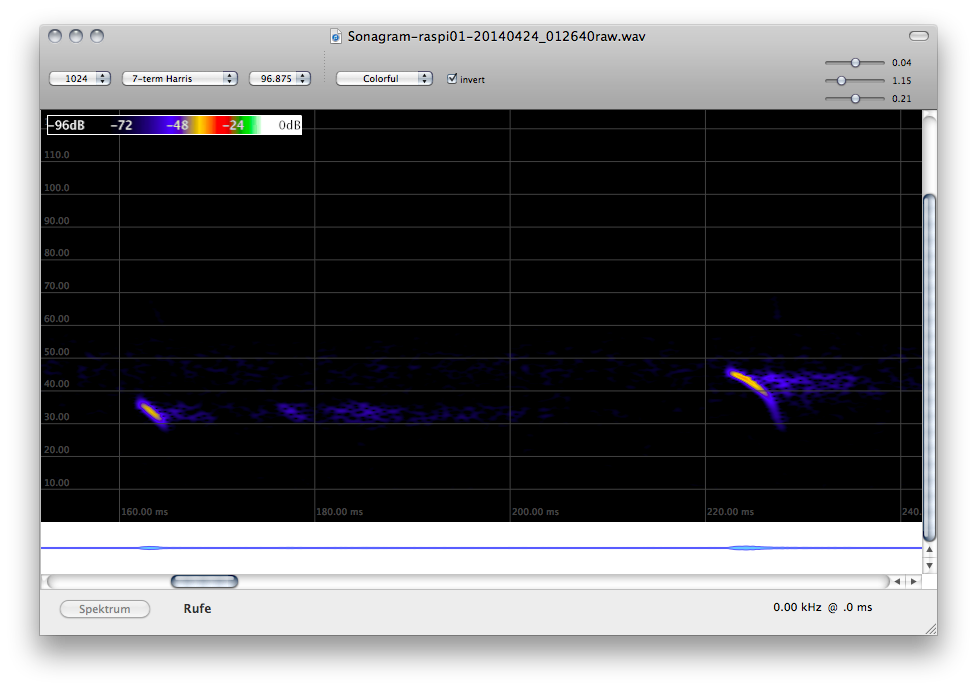Adjust the 1.15 slider
This screenshot has width=977, height=690.
pos(841,80)
